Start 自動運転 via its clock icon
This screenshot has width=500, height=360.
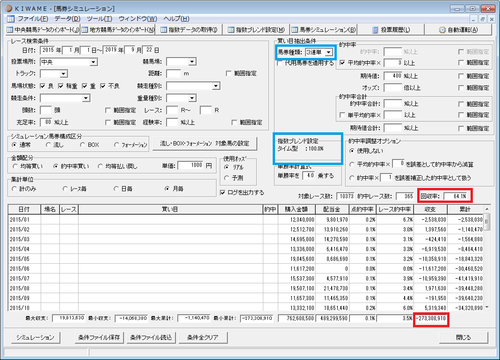[x=442, y=30]
